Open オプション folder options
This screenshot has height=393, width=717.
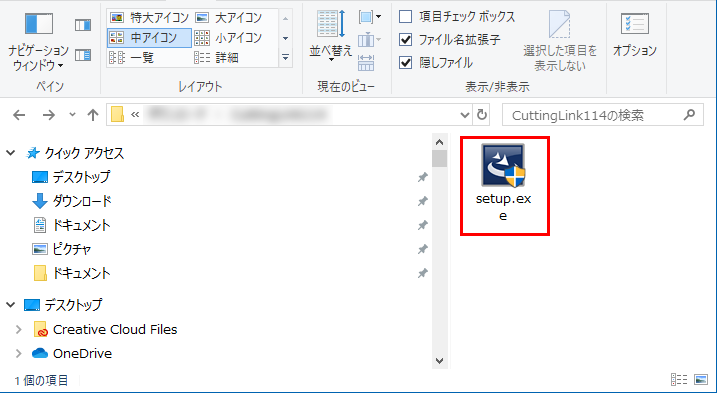[x=635, y=34]
